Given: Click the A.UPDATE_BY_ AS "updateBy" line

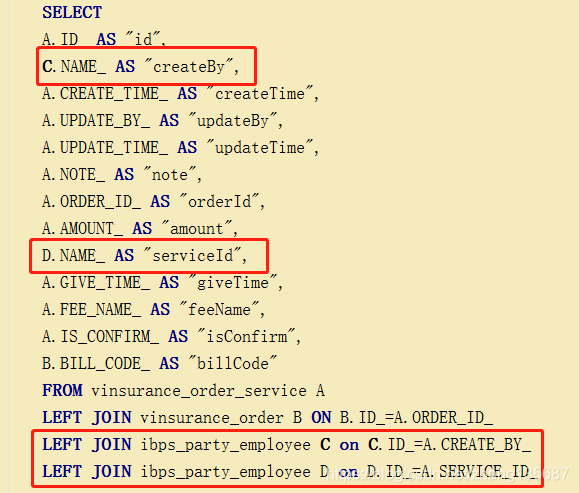Looking at the screenshot, I should (x=162, y=121).
